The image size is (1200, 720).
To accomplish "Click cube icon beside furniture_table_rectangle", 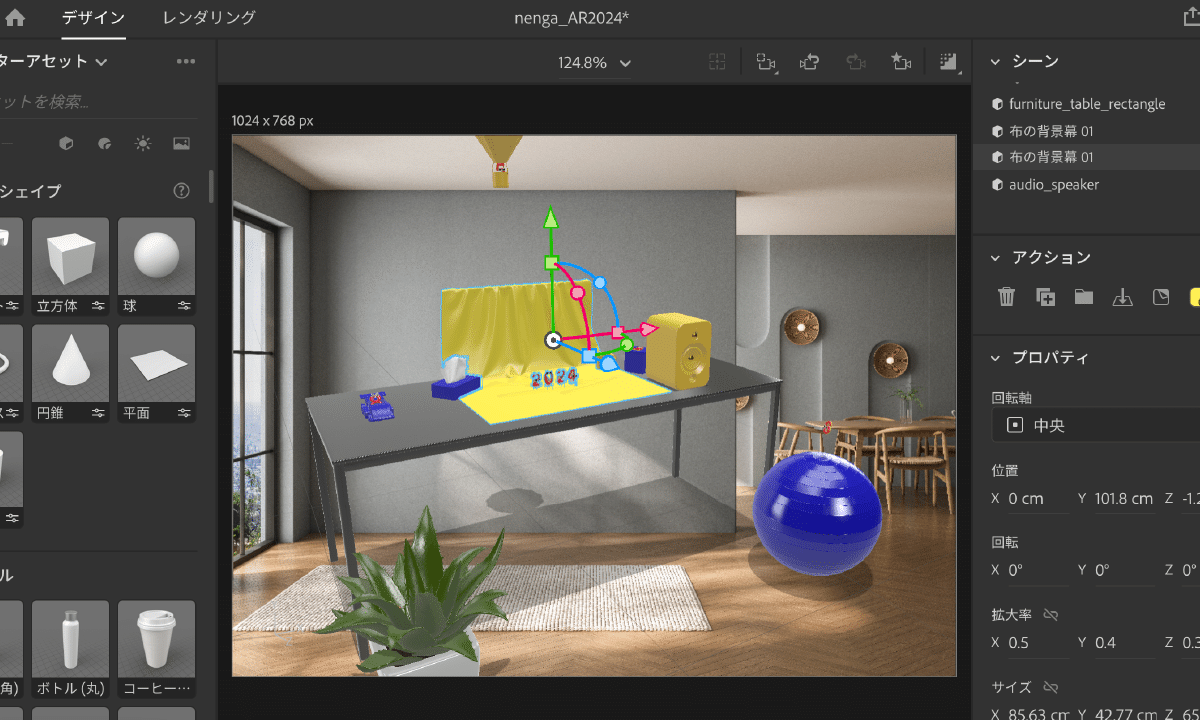I will coord(997,104).
